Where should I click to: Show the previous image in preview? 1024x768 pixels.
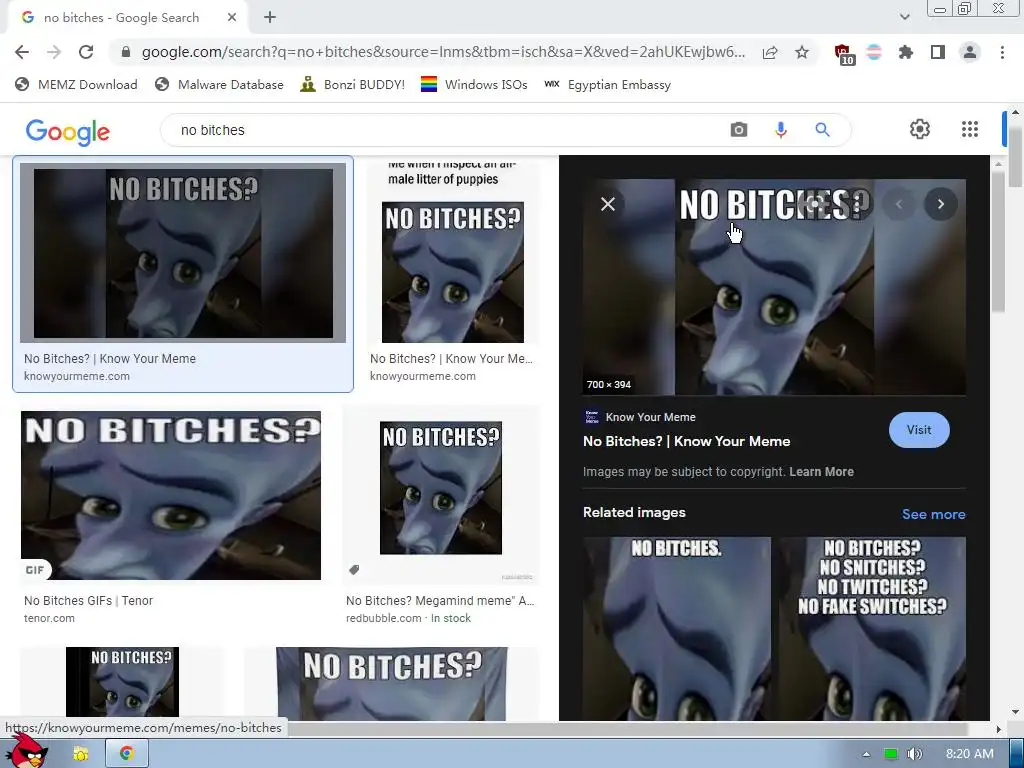coord(899,204)
